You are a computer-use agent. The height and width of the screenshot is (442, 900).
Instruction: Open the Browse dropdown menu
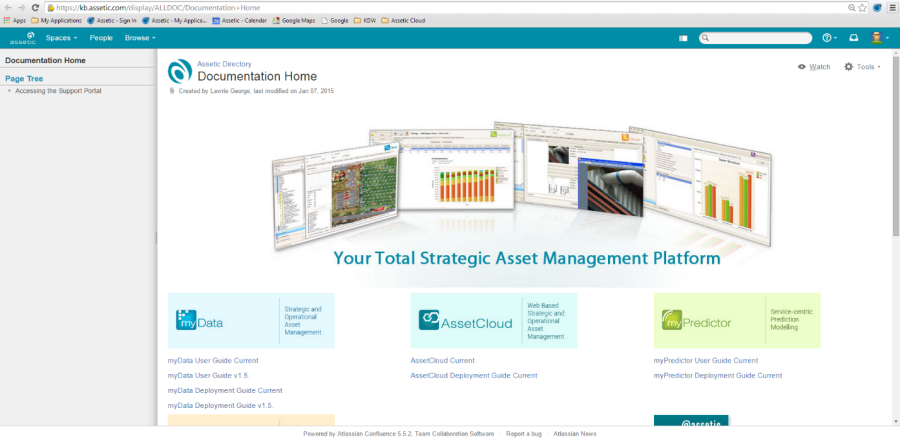[x=140, y=38]
